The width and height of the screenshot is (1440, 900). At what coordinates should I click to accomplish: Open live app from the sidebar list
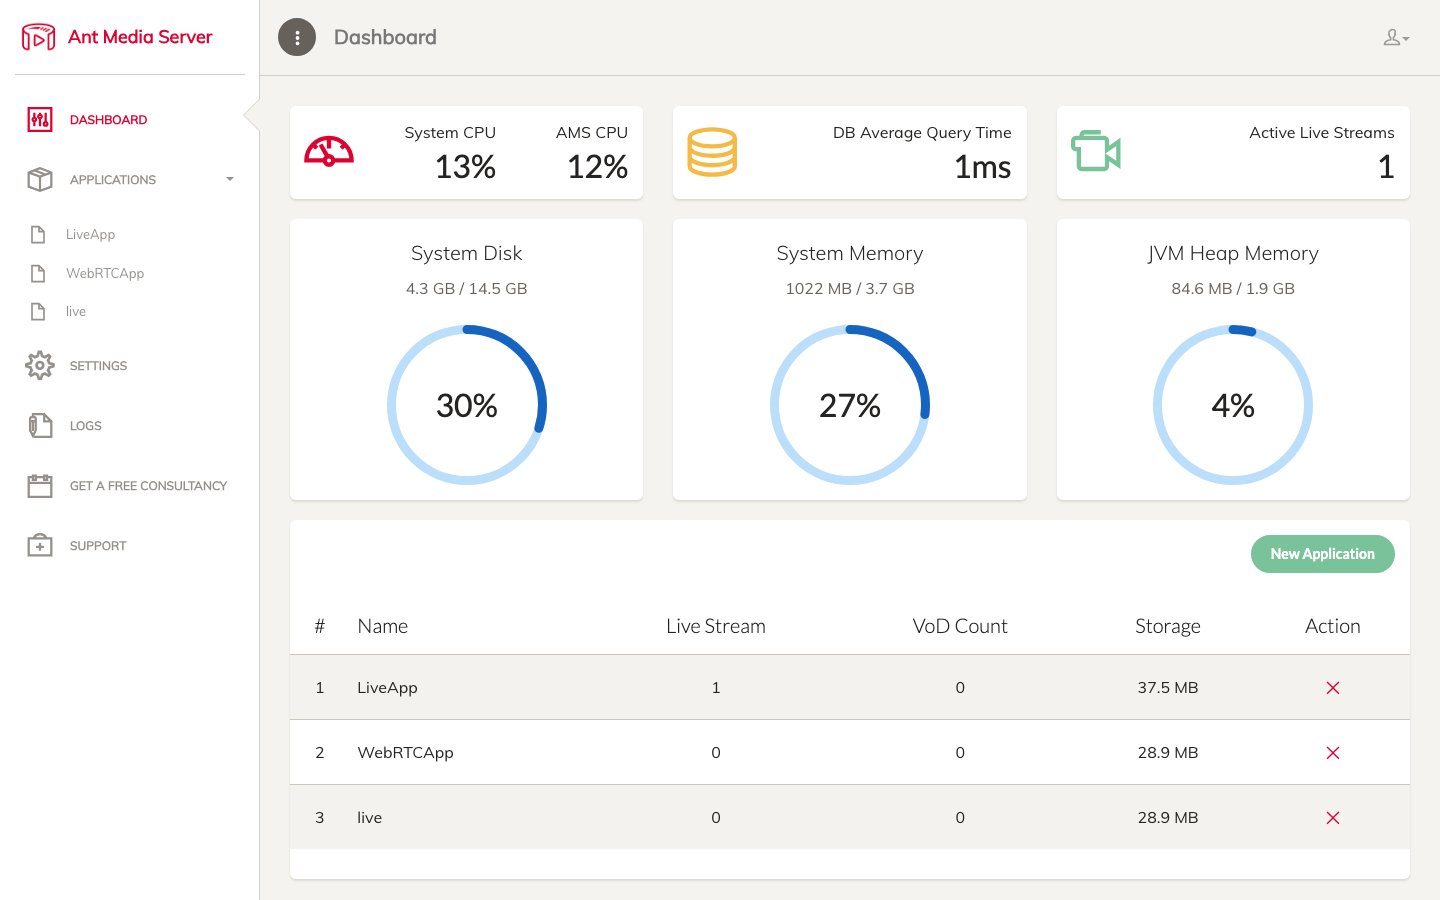(x=76, y=312)
